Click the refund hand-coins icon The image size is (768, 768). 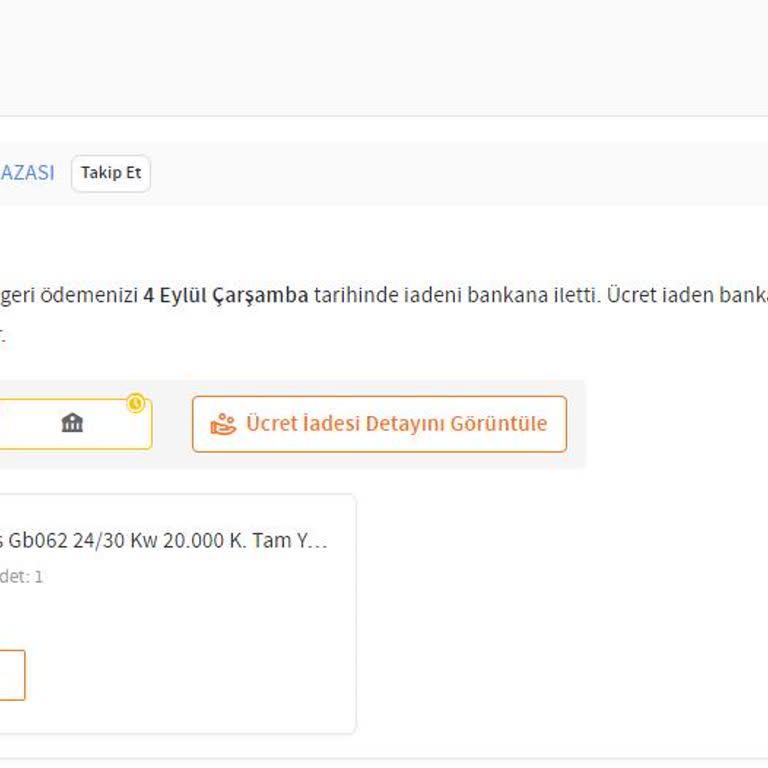(x=223, y=424)
